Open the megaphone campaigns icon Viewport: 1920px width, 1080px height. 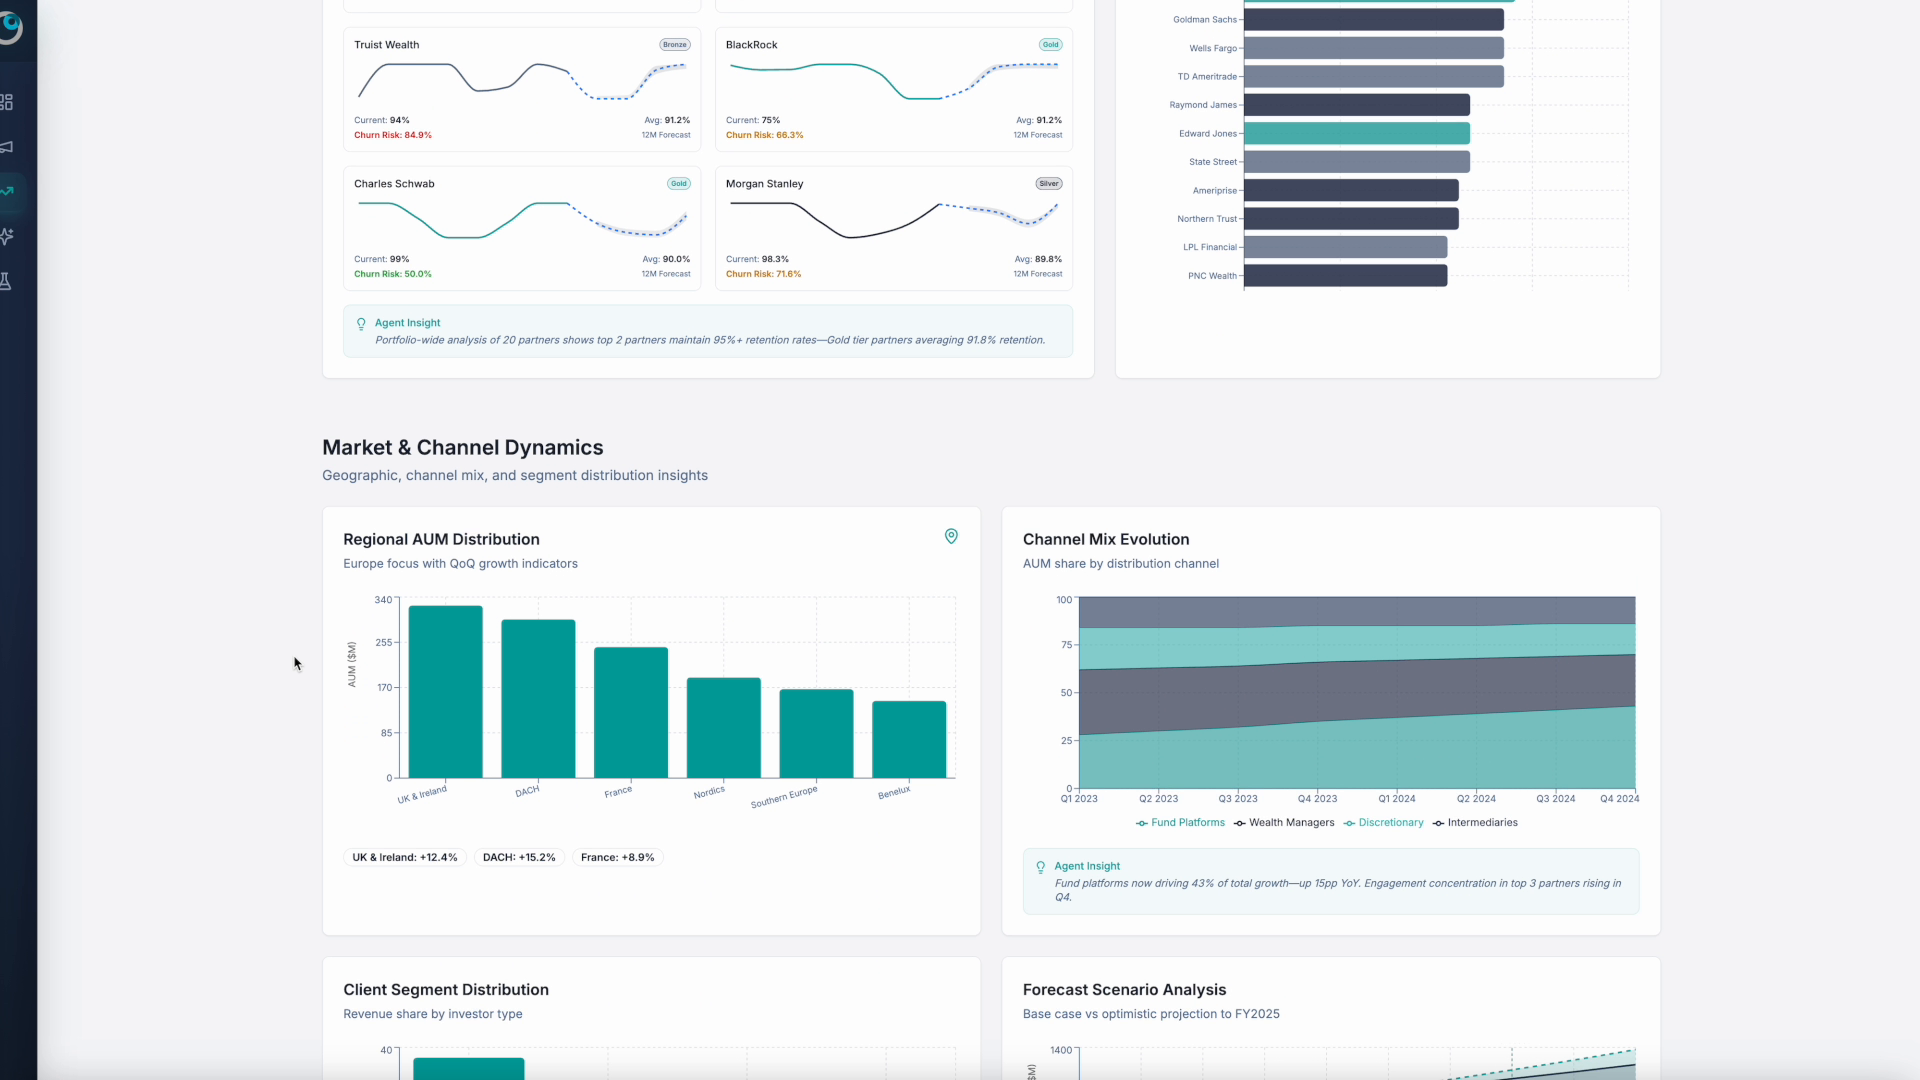click(7, 147)
